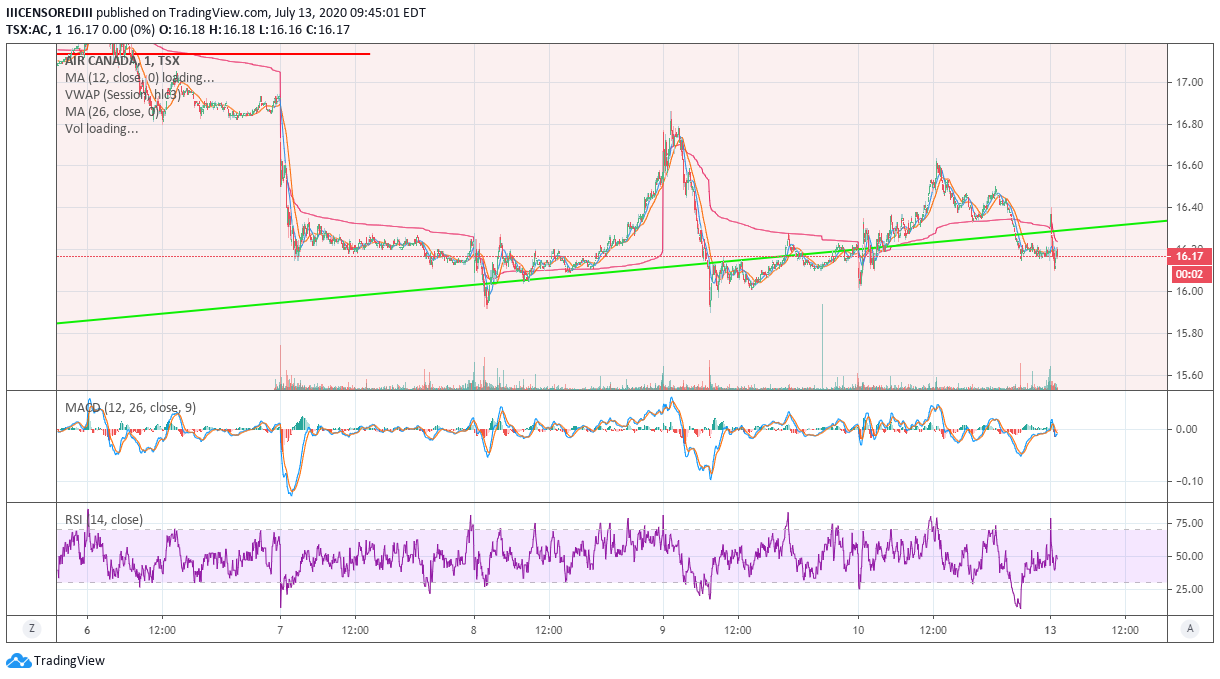Click the 16.00 price axis label
This screenshot has height=679, width=1220.
pyautogui.click(x=1190, y=292)
